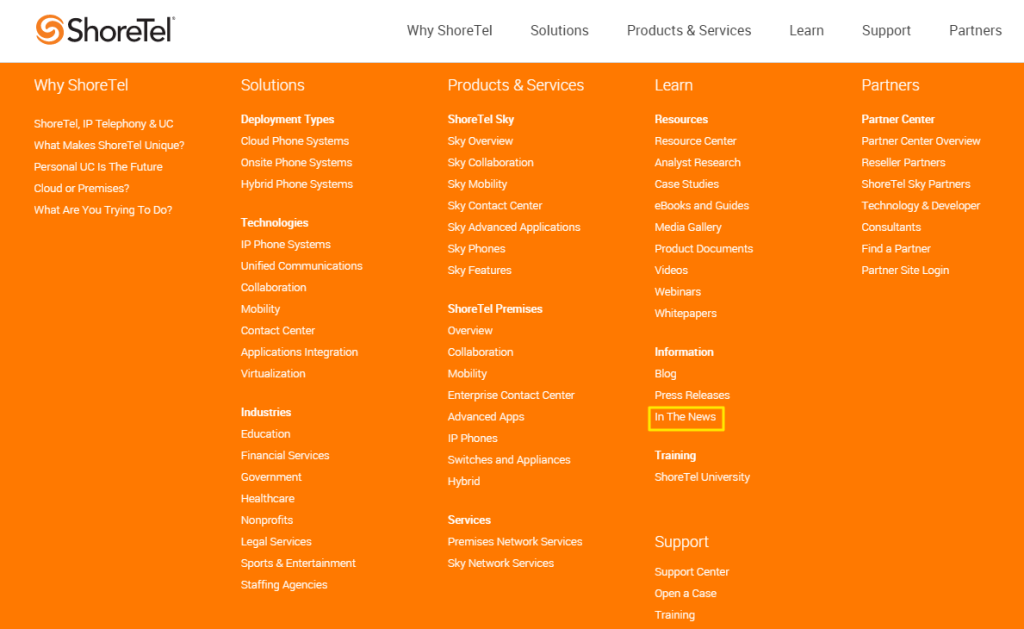Click the ShoreTel logo

pos(105,30)
